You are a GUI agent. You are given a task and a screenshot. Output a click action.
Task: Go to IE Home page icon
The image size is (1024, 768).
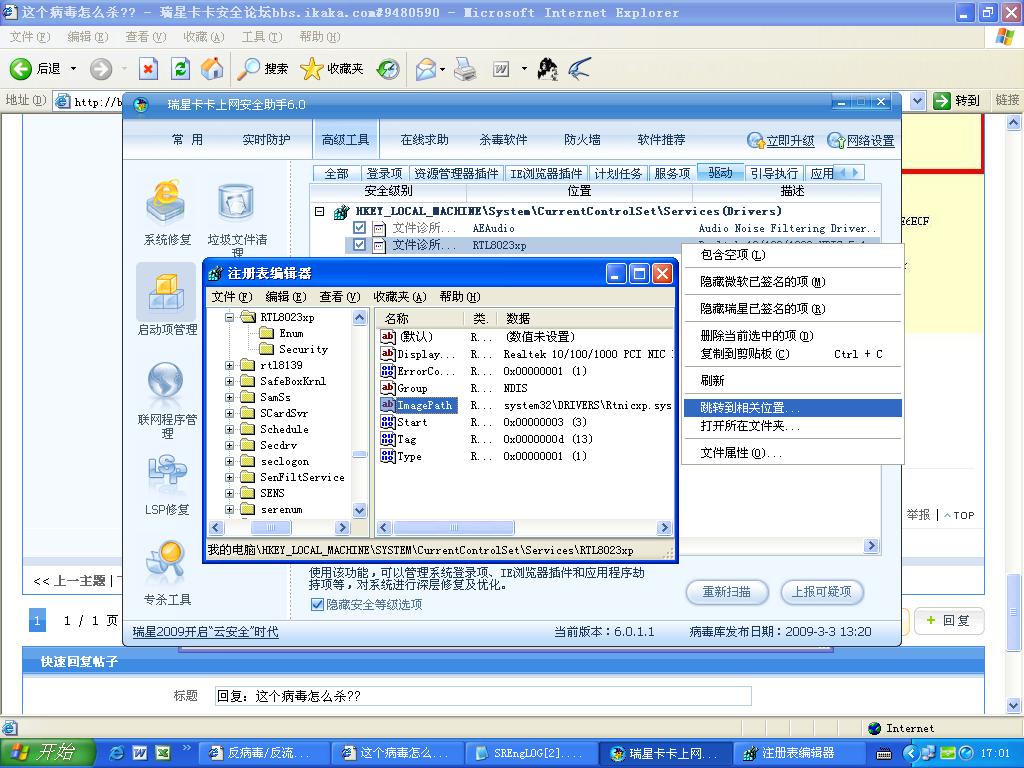click(212, 69)
